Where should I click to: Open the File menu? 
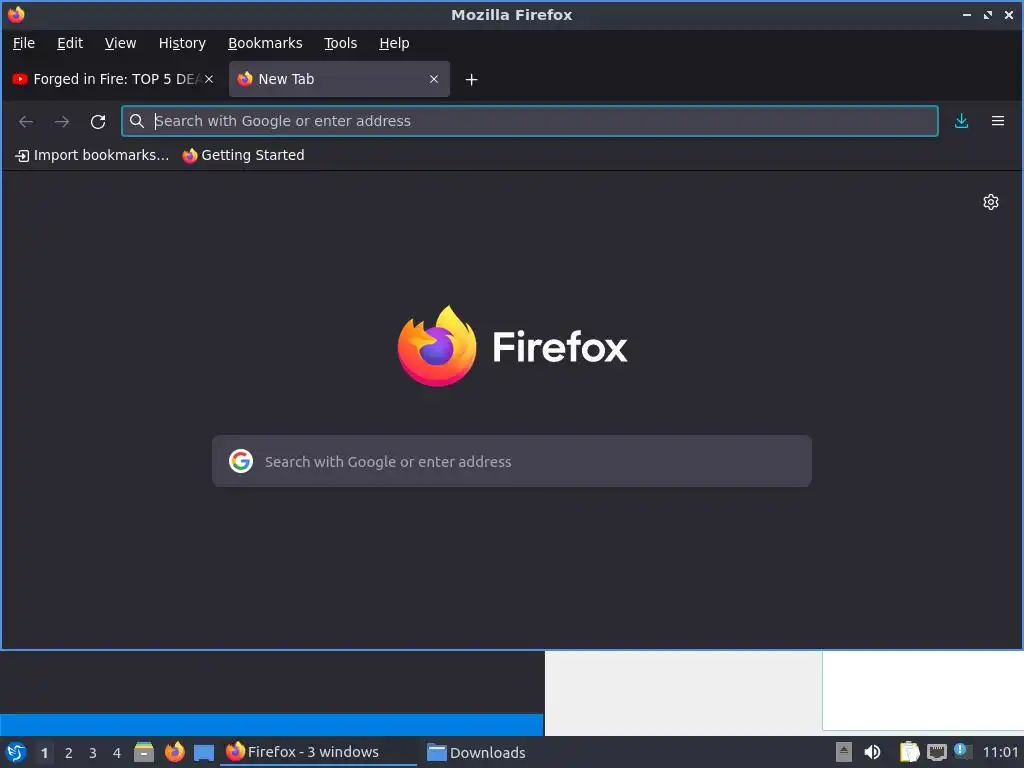[x=24, y=43]
